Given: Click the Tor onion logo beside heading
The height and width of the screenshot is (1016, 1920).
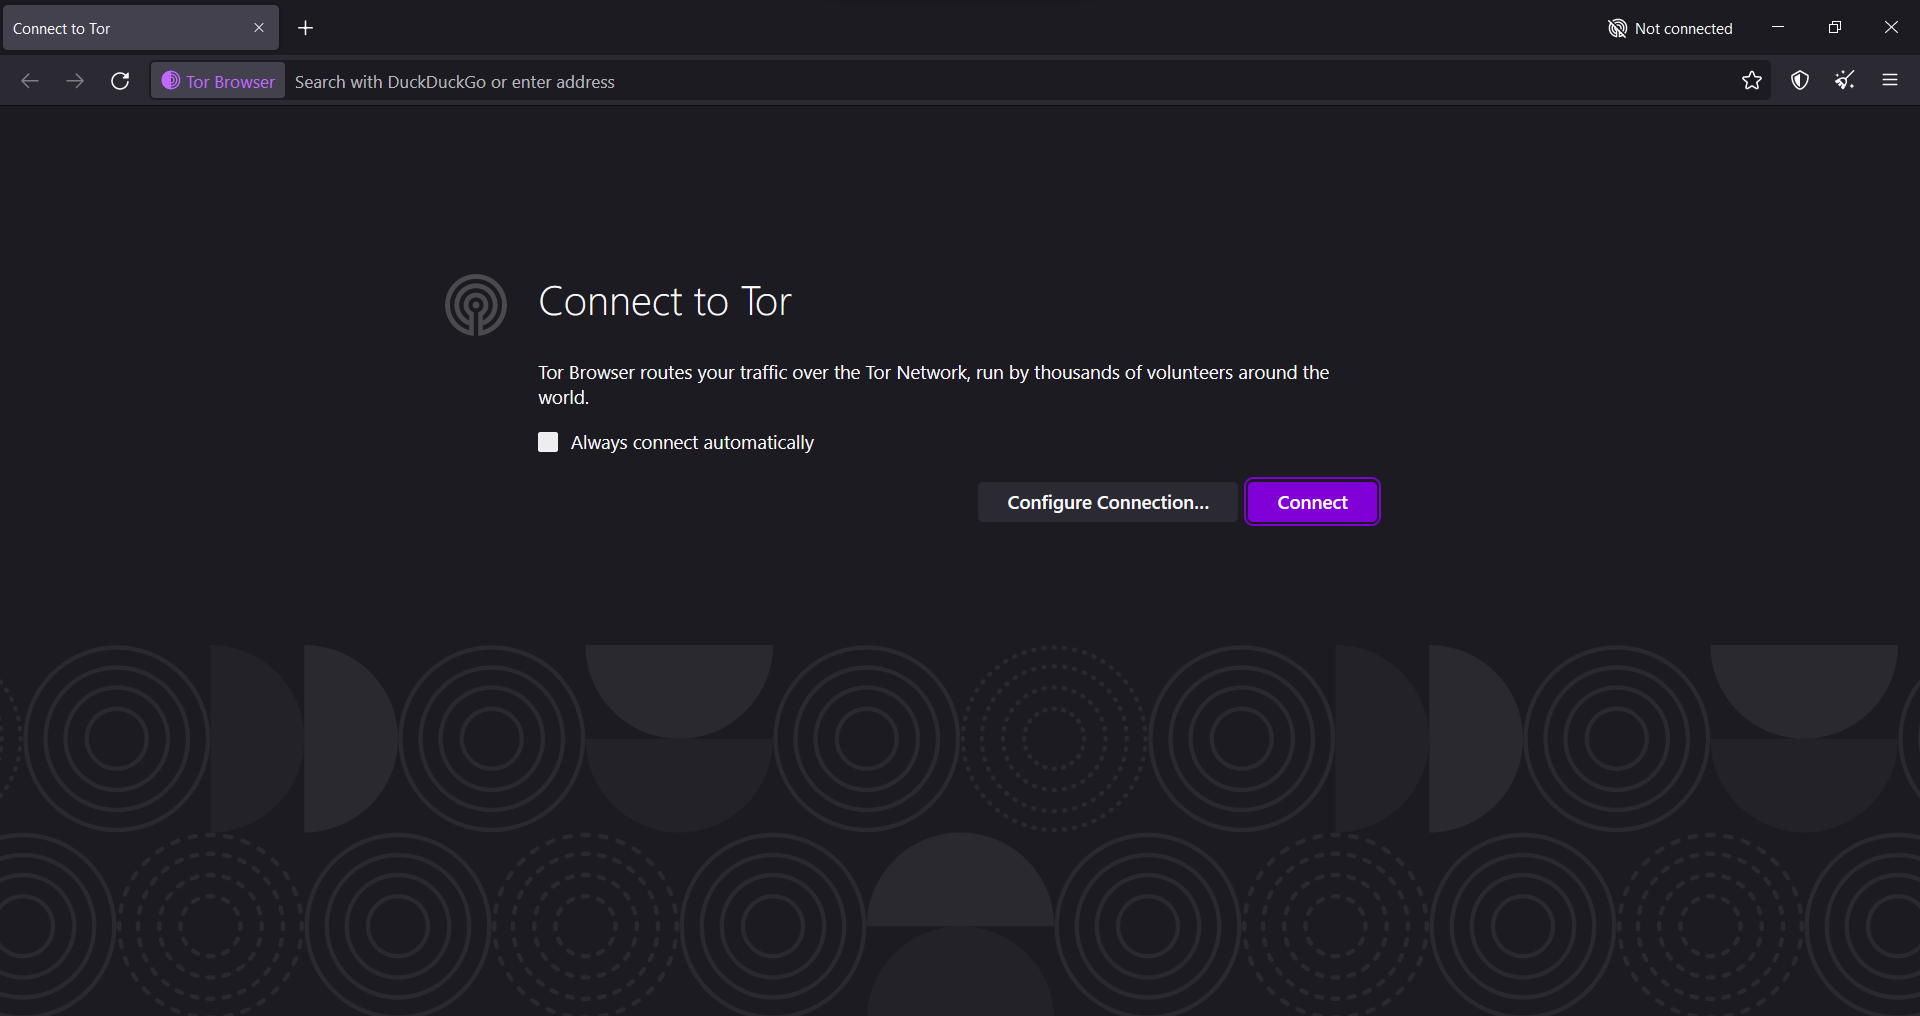Looking at the screenshot, I should pos(476,305).
